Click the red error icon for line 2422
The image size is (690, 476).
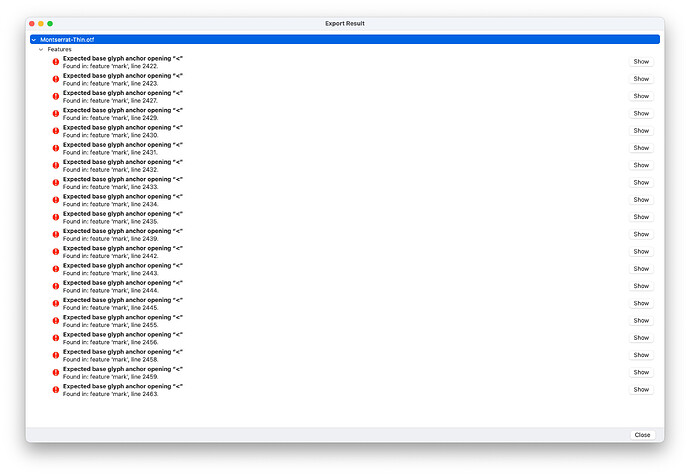pyautogui.click(x=56, y=62)
